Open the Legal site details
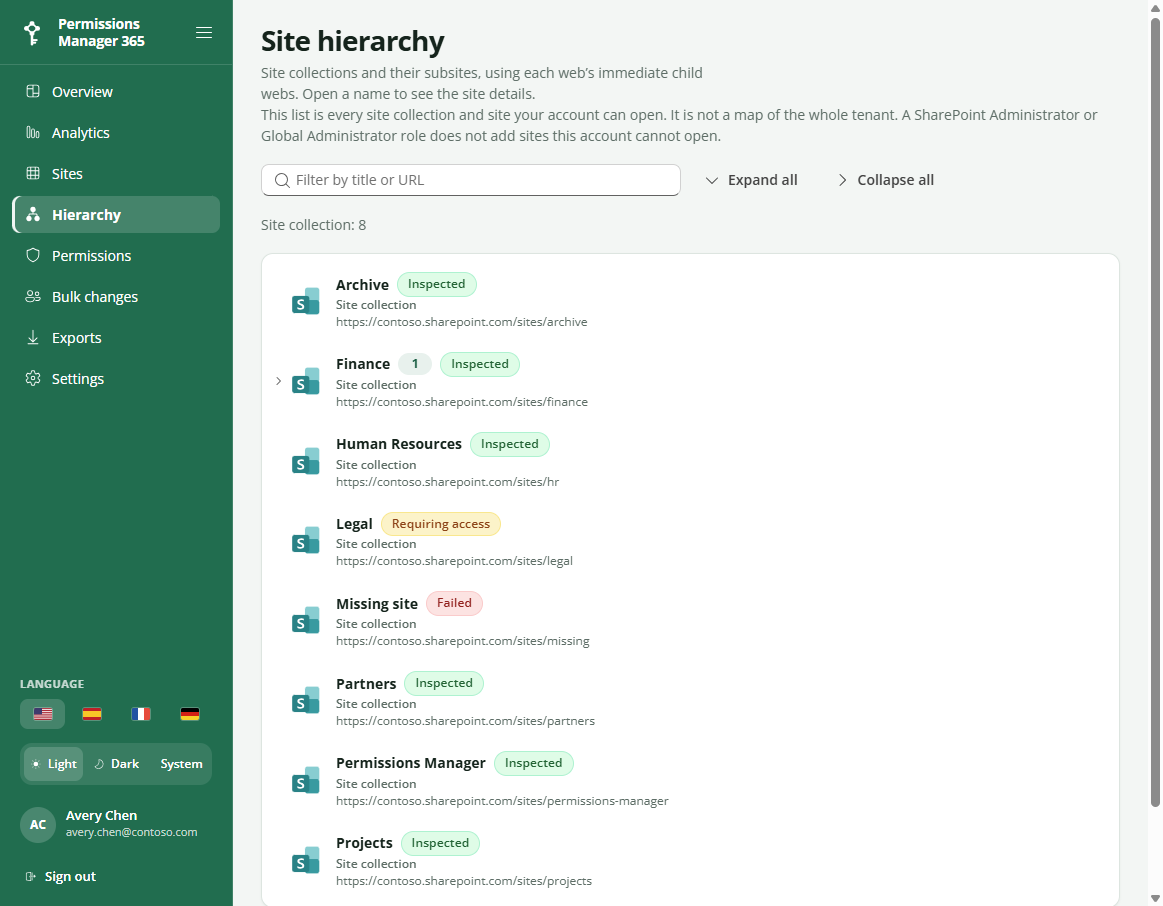The image size is (1163, 906). (x=354, y=523)
